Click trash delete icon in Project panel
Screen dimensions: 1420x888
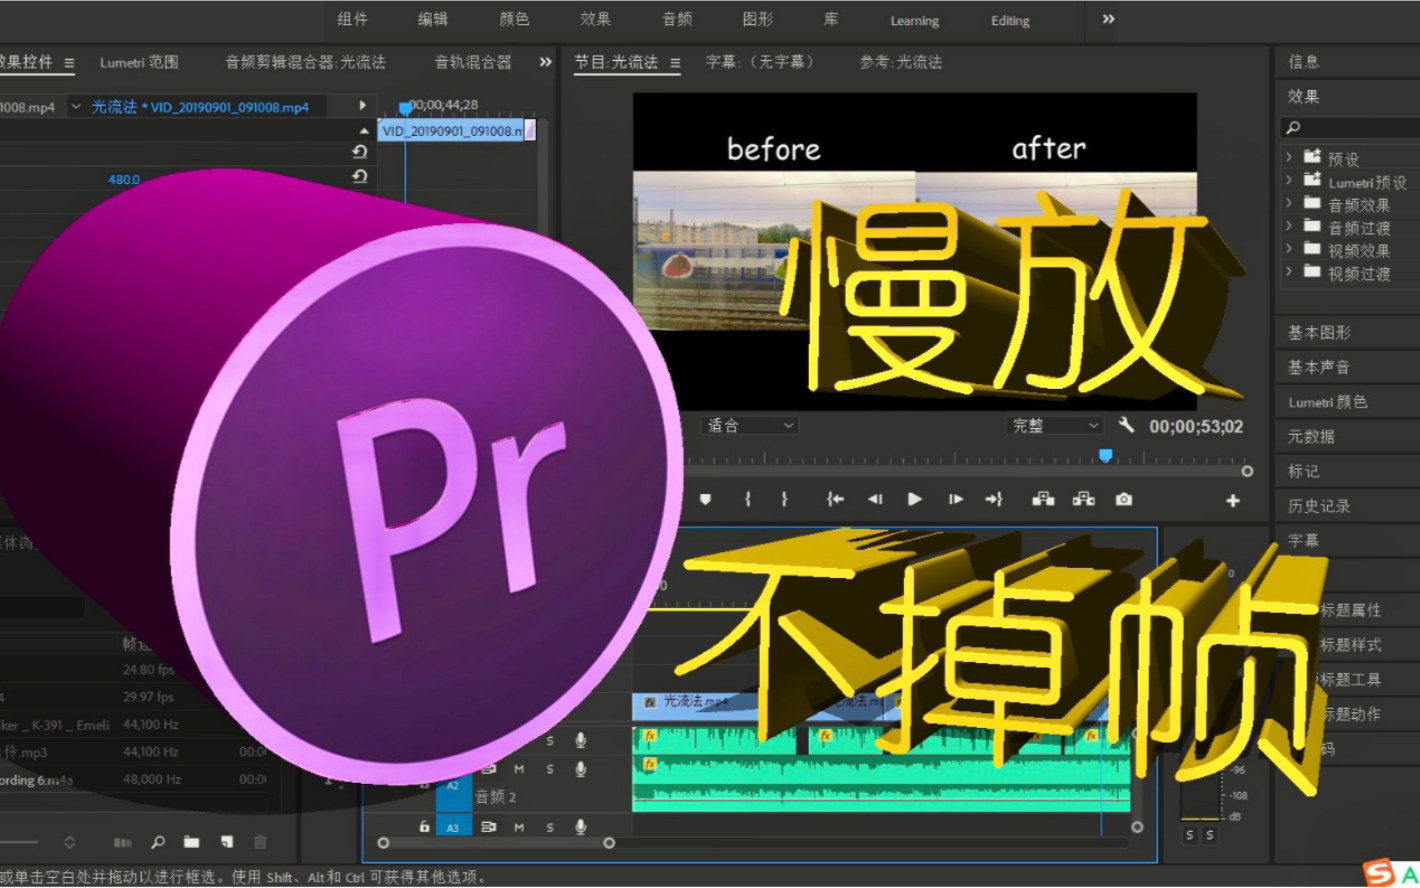coord(260,842)
